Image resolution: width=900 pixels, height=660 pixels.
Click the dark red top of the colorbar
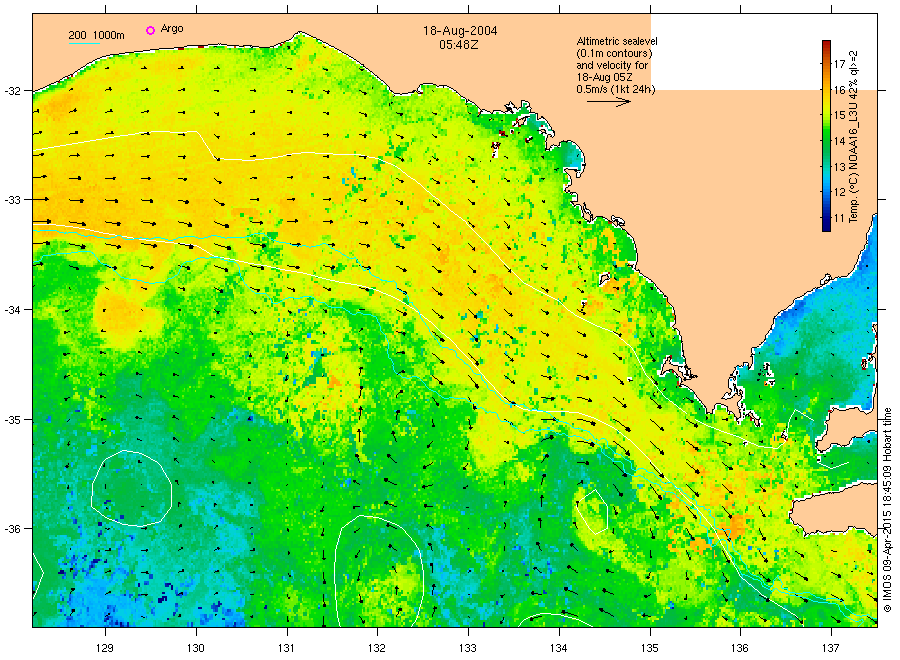pyautogui.click(x=827, y=46)
